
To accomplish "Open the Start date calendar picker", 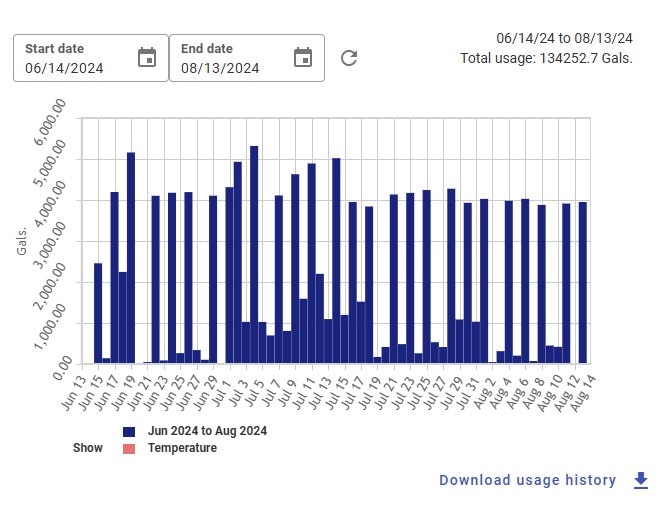I will click(x=147, y=58).
